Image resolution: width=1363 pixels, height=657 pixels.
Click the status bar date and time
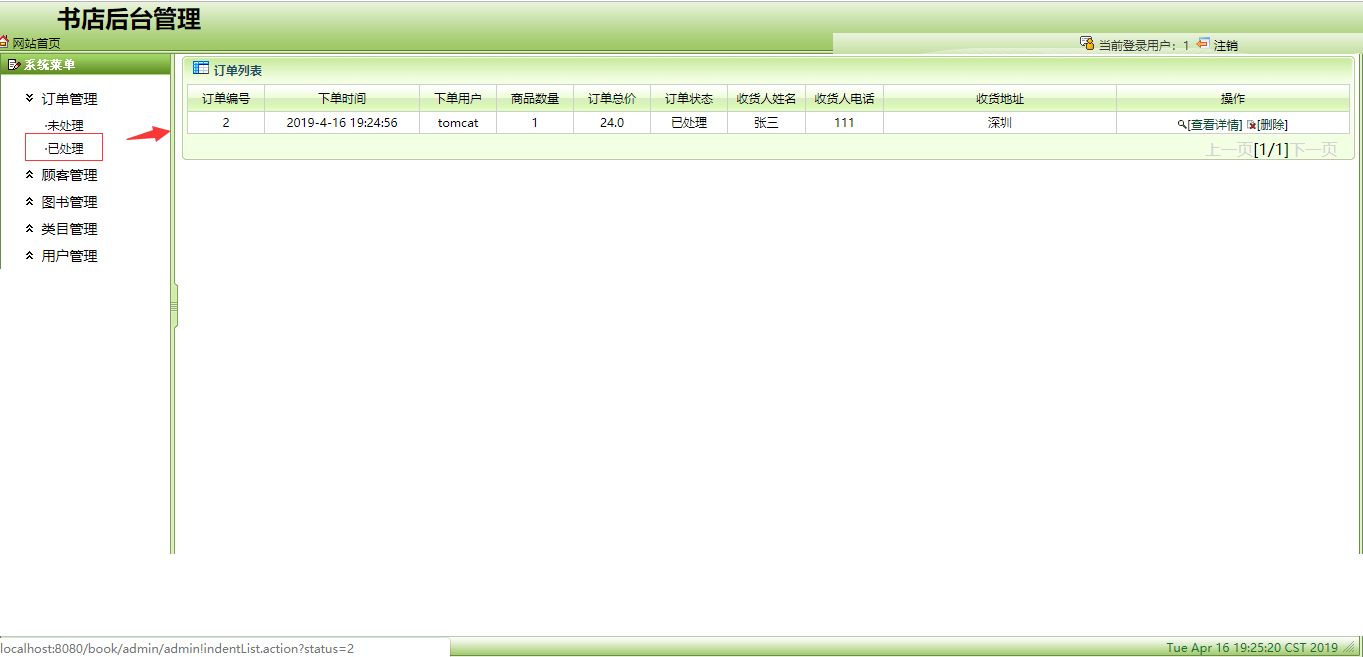(1252, 648)
